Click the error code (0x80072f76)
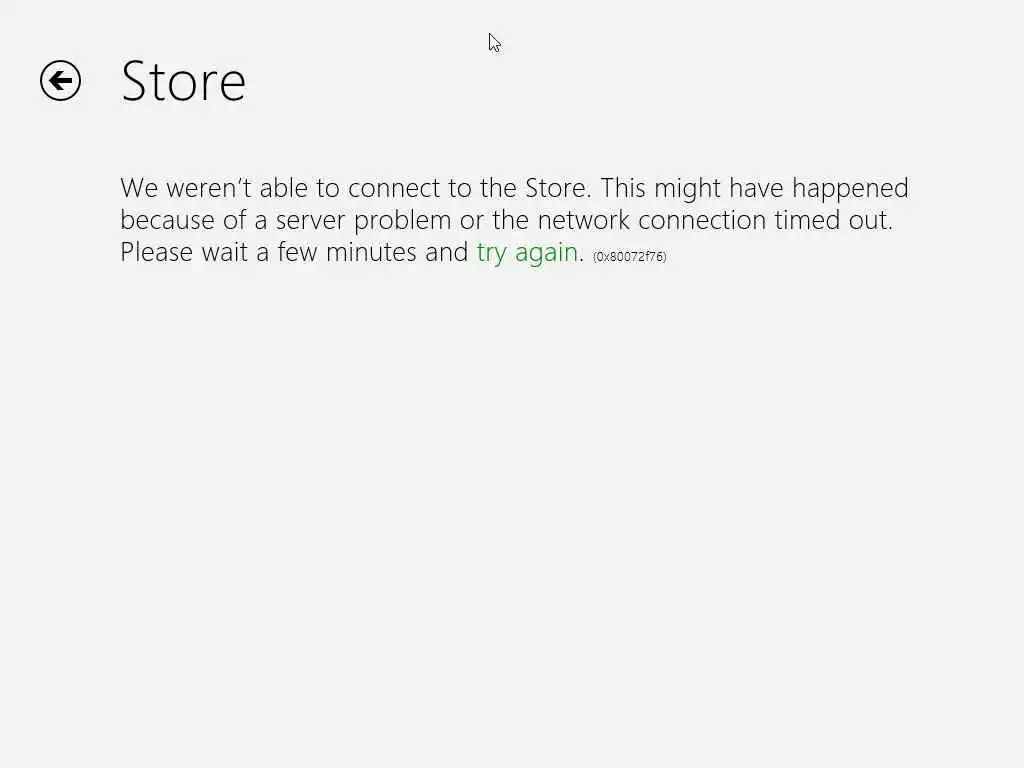1024x768 pixels. pos(630,257)
